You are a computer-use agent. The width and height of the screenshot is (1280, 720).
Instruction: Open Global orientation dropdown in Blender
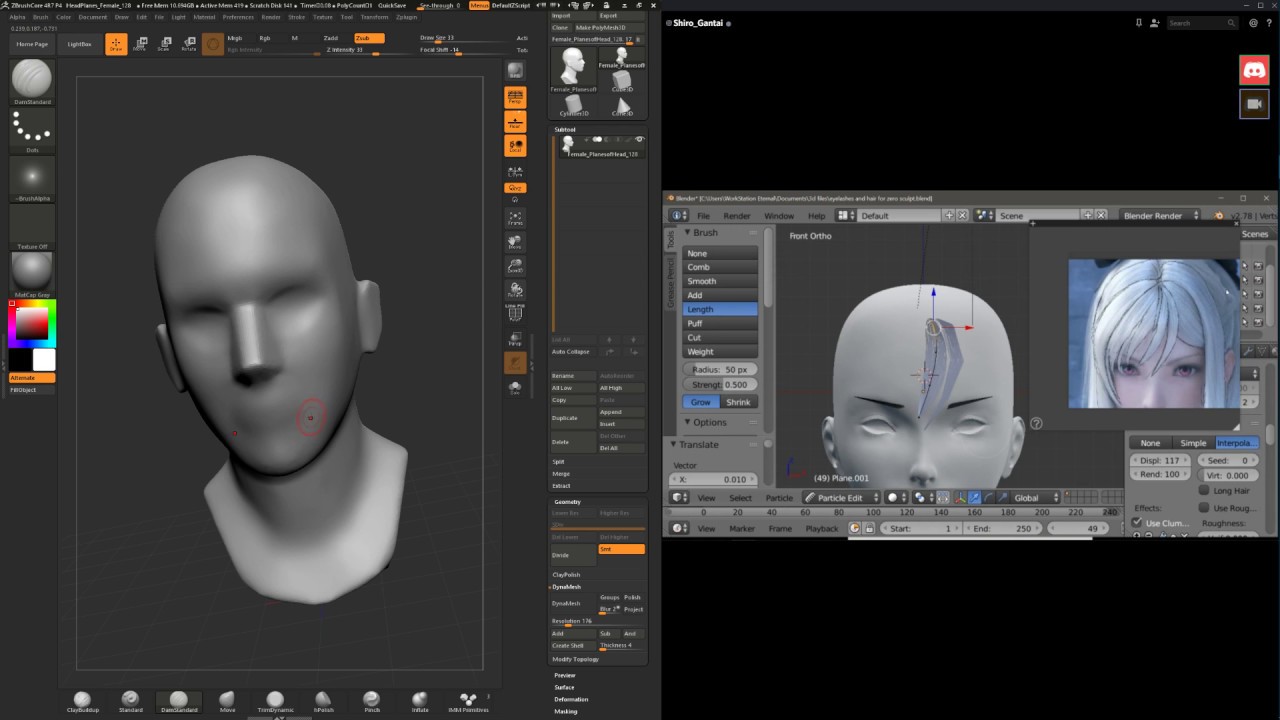click(1036, 498)
